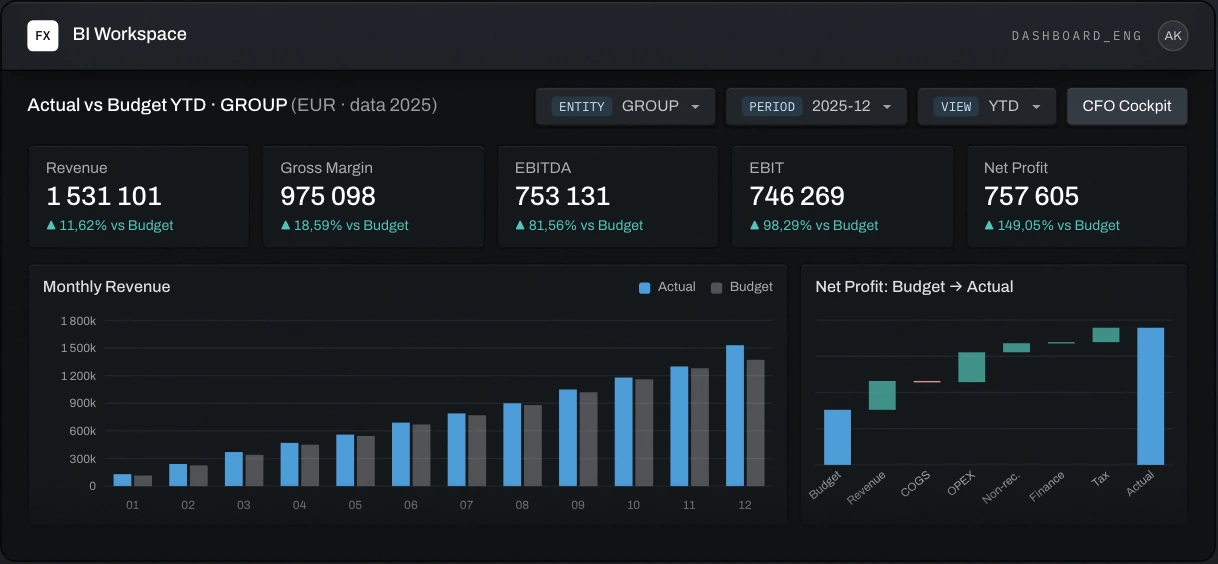Click the FX logo icon
This screenshot has width=1218, height=564.
point(43,35)
